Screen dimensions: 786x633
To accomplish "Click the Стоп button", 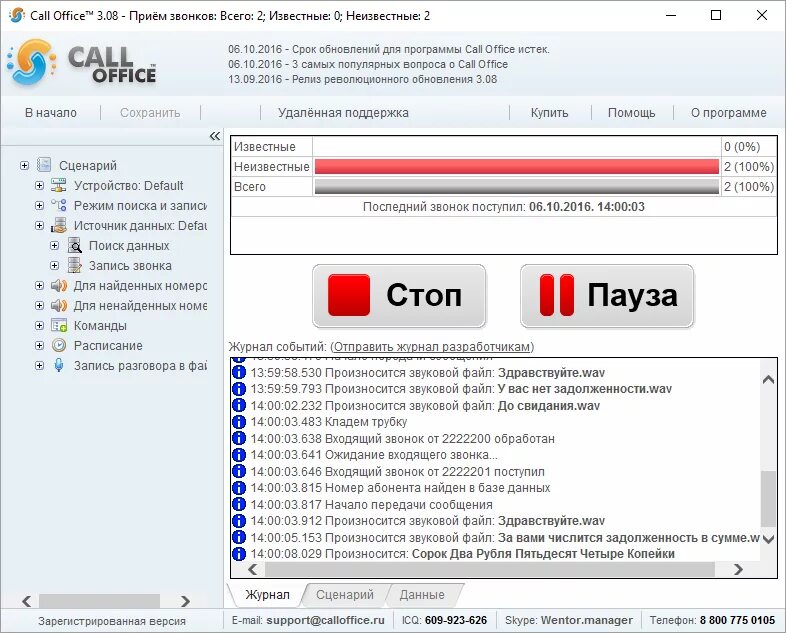I will coord(399,296).
